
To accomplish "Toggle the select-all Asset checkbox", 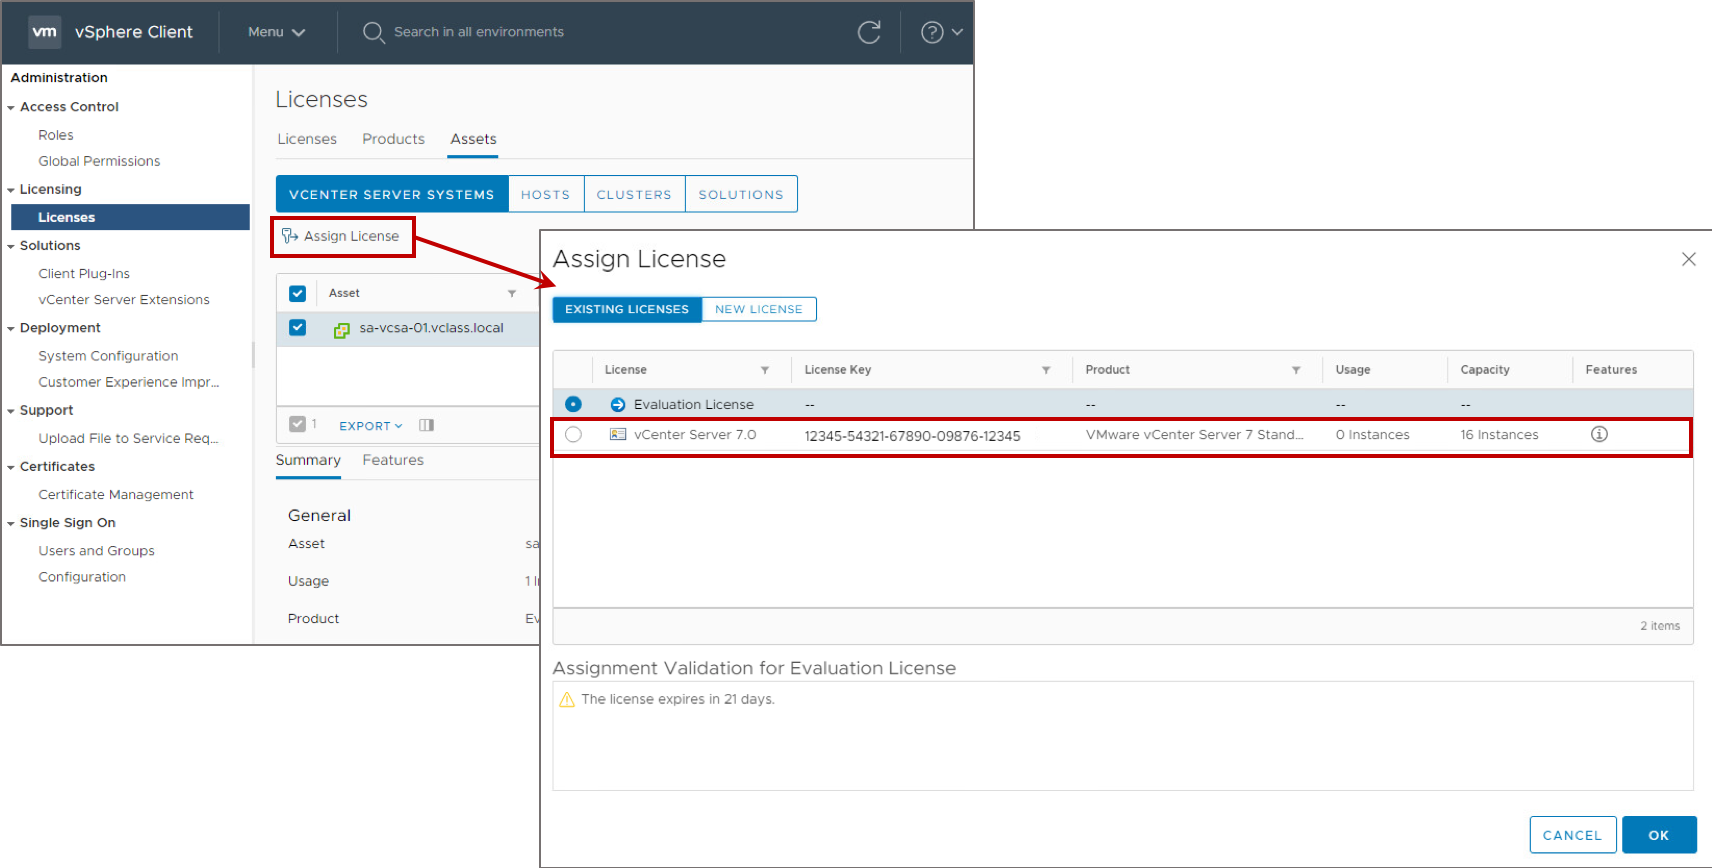I will tap(297, 294).
